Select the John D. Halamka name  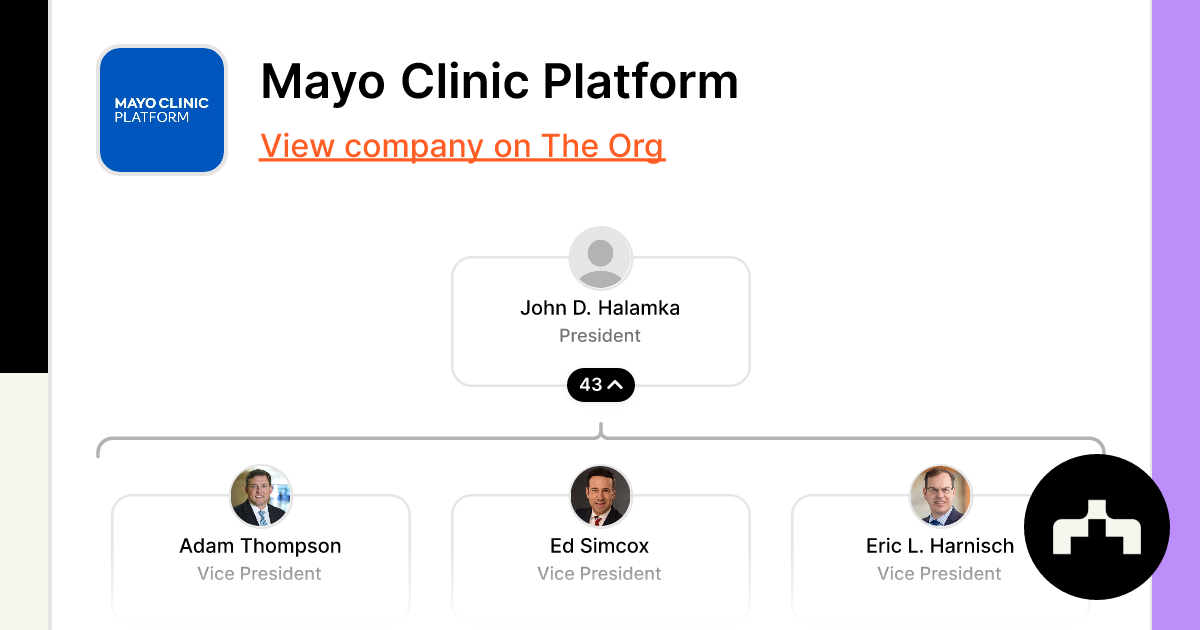pyautogui.click(x=600, y=308)
